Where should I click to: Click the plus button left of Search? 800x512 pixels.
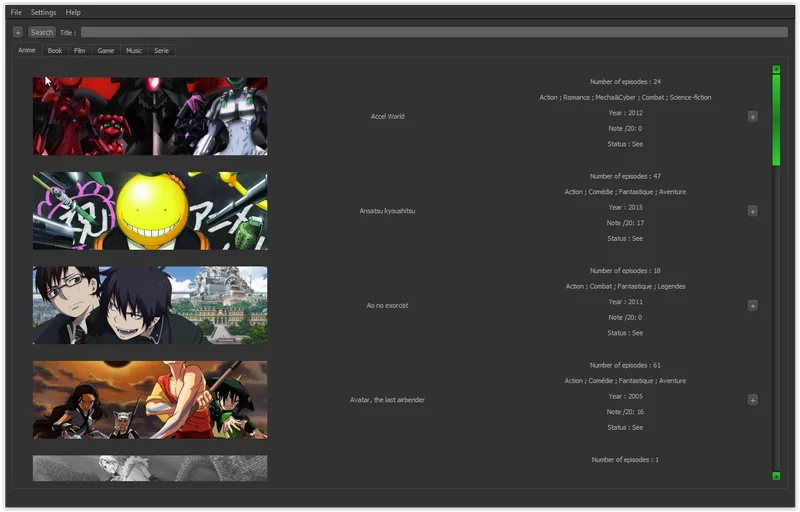(18, 33)
